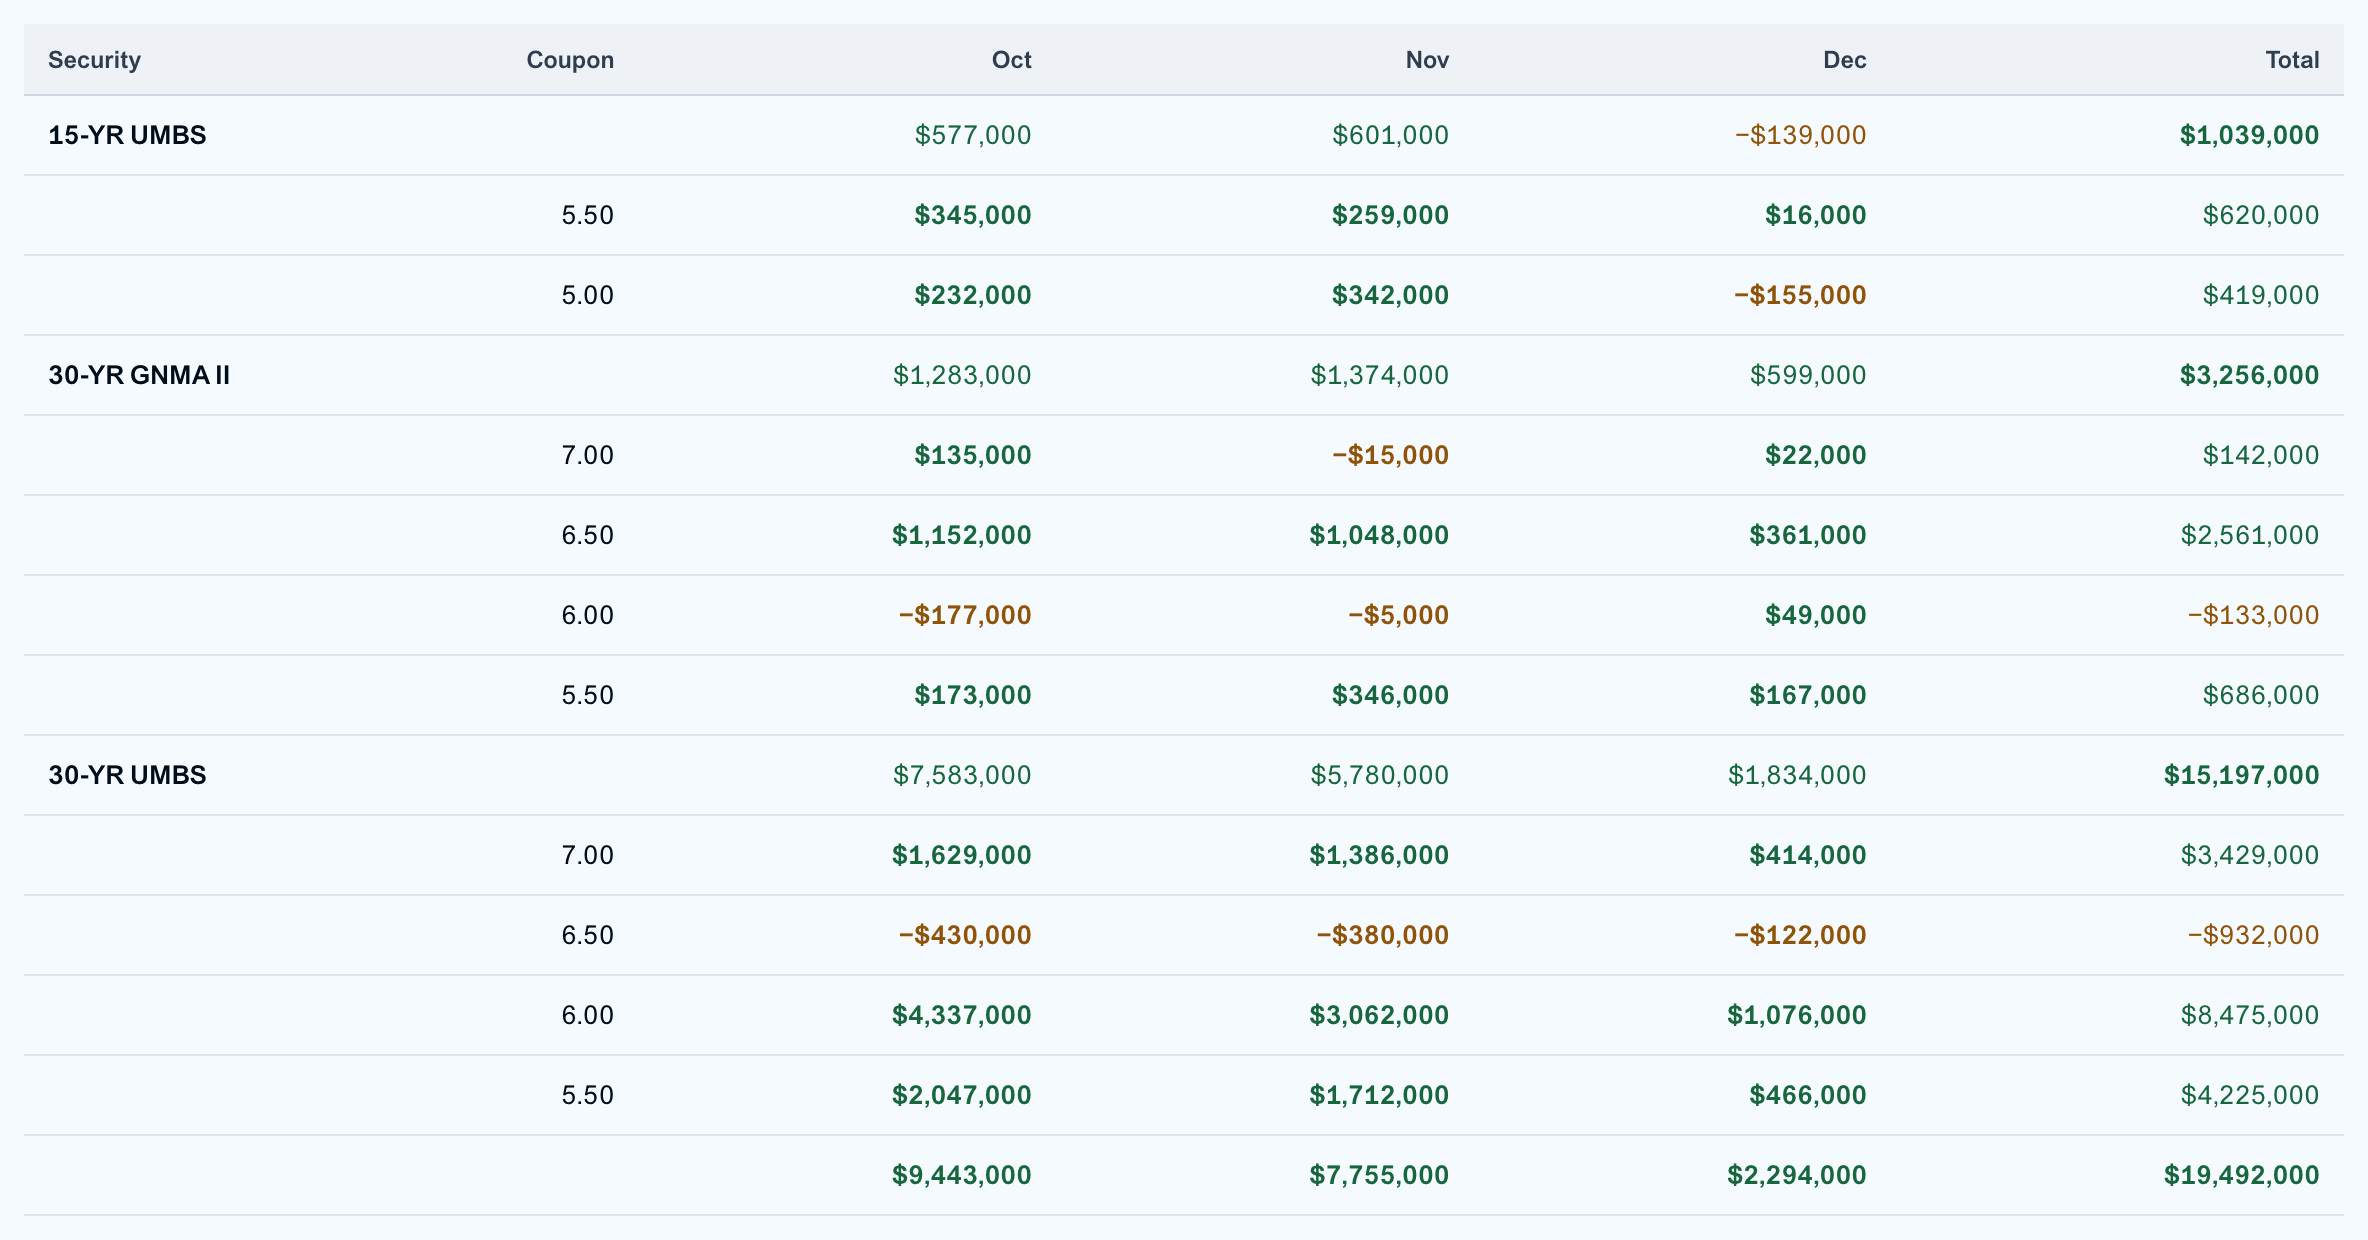Click the $4,337,000 Oct cell
The image size is (2368, 1240).
pos(961,1015)
